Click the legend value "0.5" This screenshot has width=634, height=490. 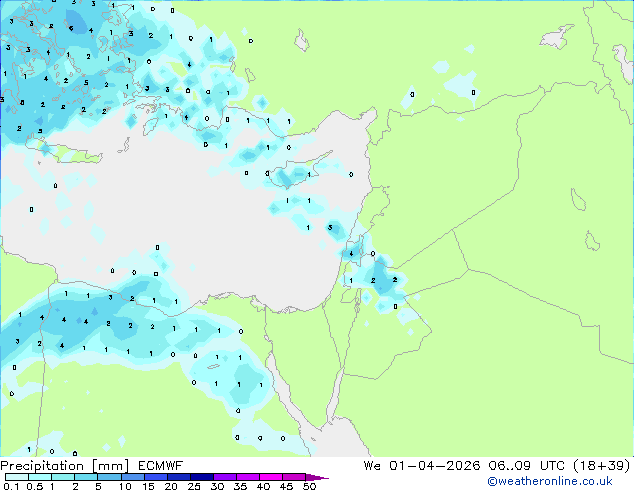[35, 486]
